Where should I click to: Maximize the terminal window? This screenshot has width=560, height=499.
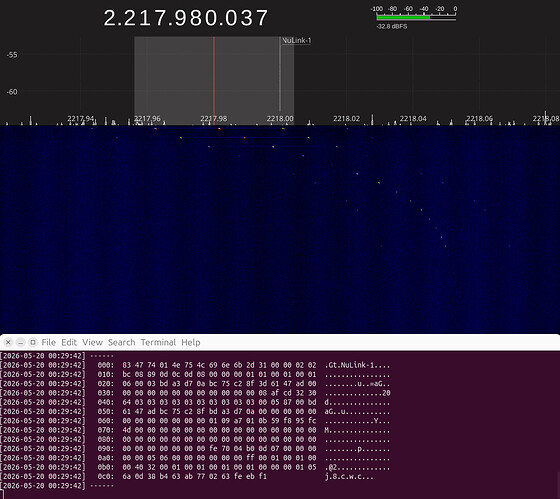click(33, 342)
